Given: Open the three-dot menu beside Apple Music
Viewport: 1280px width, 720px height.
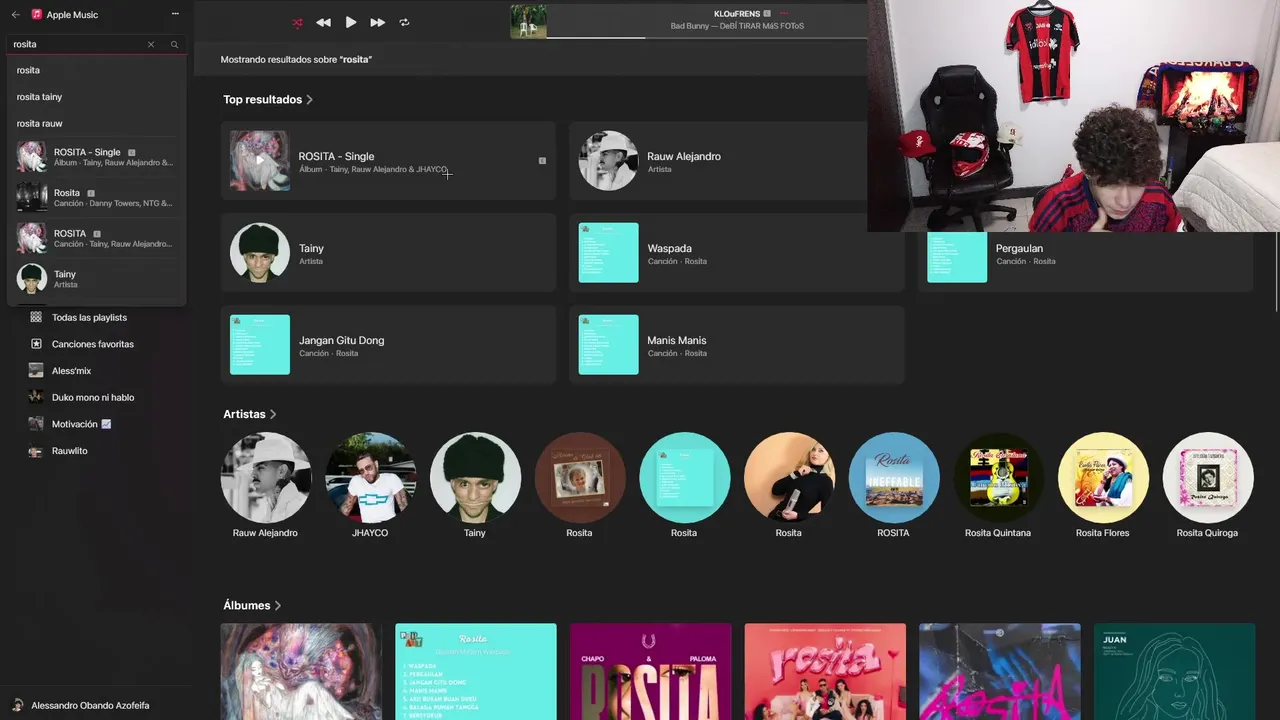Looking at the screenshot, I should tap(175, 14).
